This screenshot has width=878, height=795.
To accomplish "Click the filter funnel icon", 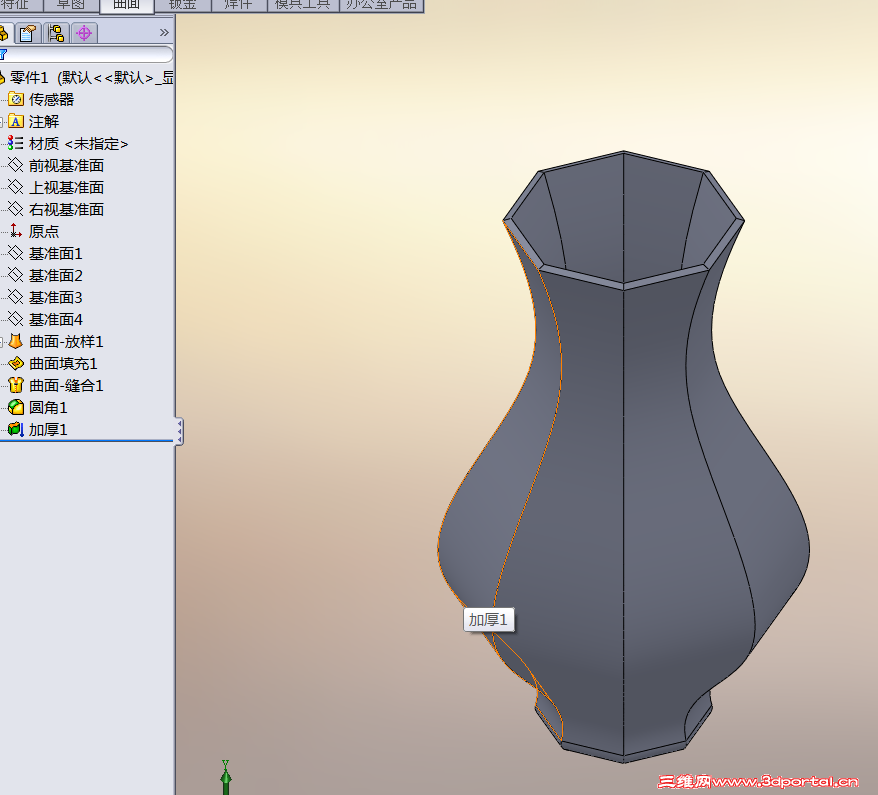I will pos(3,54).
